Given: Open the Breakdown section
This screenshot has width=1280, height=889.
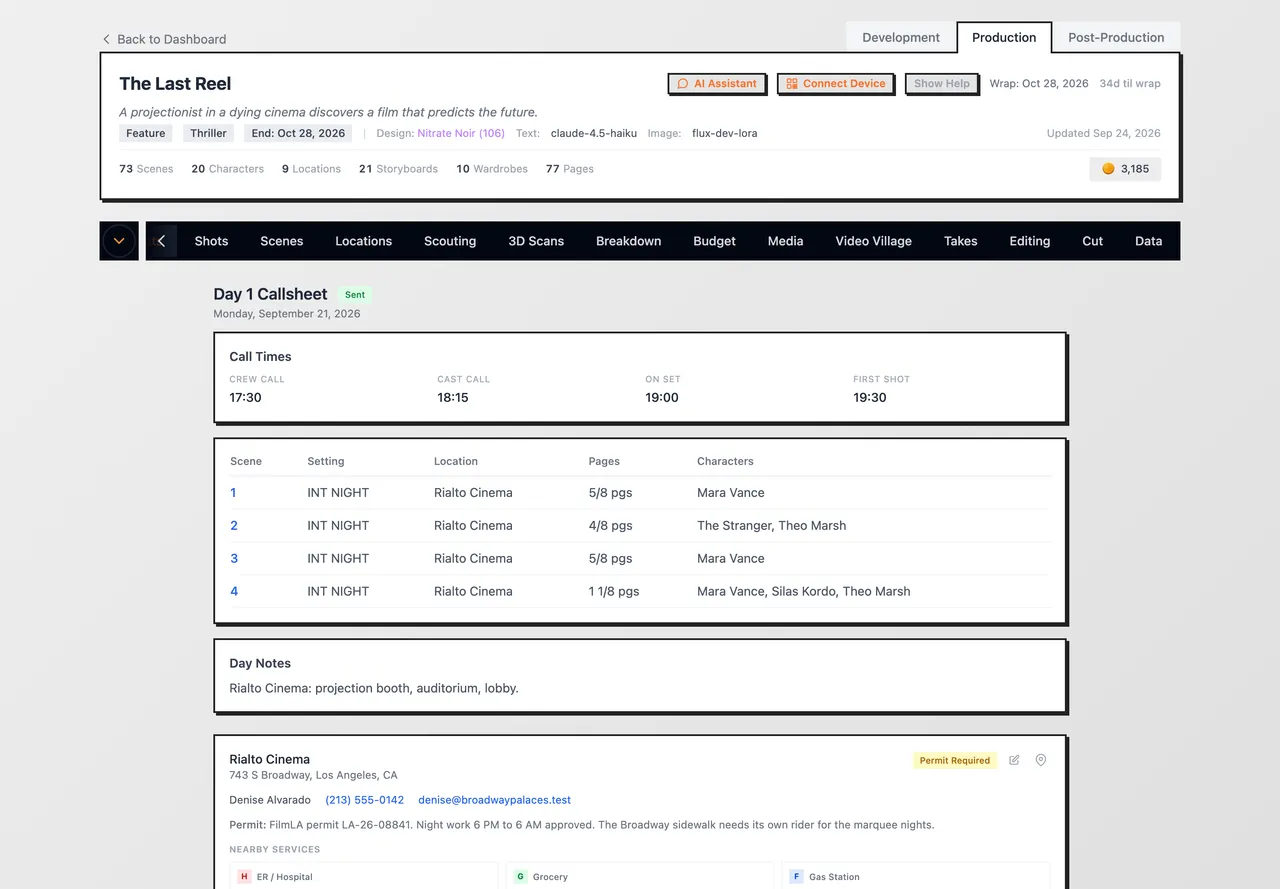Looking at the screenshot, I should tap(629, 241).
